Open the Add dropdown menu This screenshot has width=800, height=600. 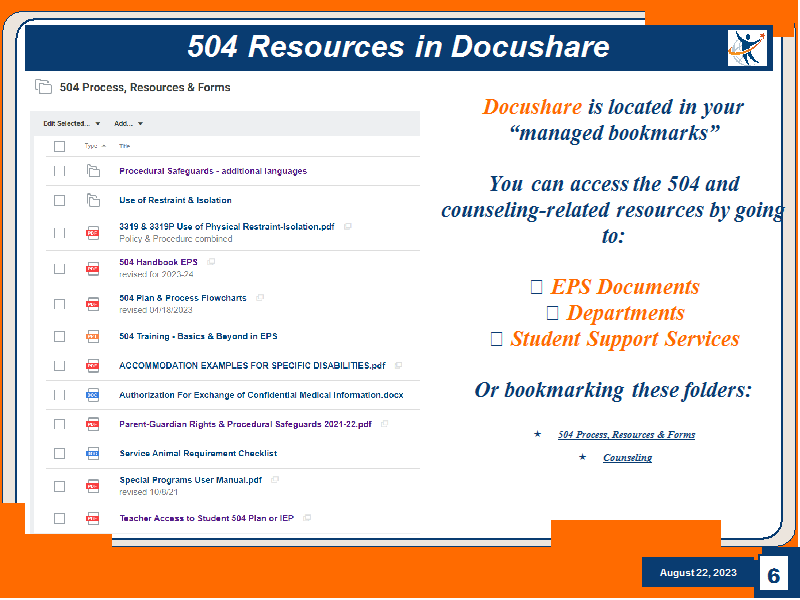click(129, 123)
